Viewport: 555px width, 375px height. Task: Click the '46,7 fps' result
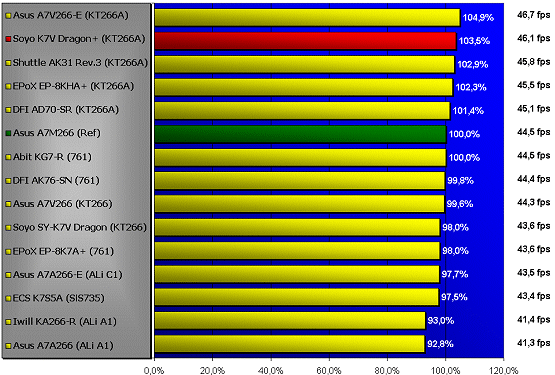(534, 15)
